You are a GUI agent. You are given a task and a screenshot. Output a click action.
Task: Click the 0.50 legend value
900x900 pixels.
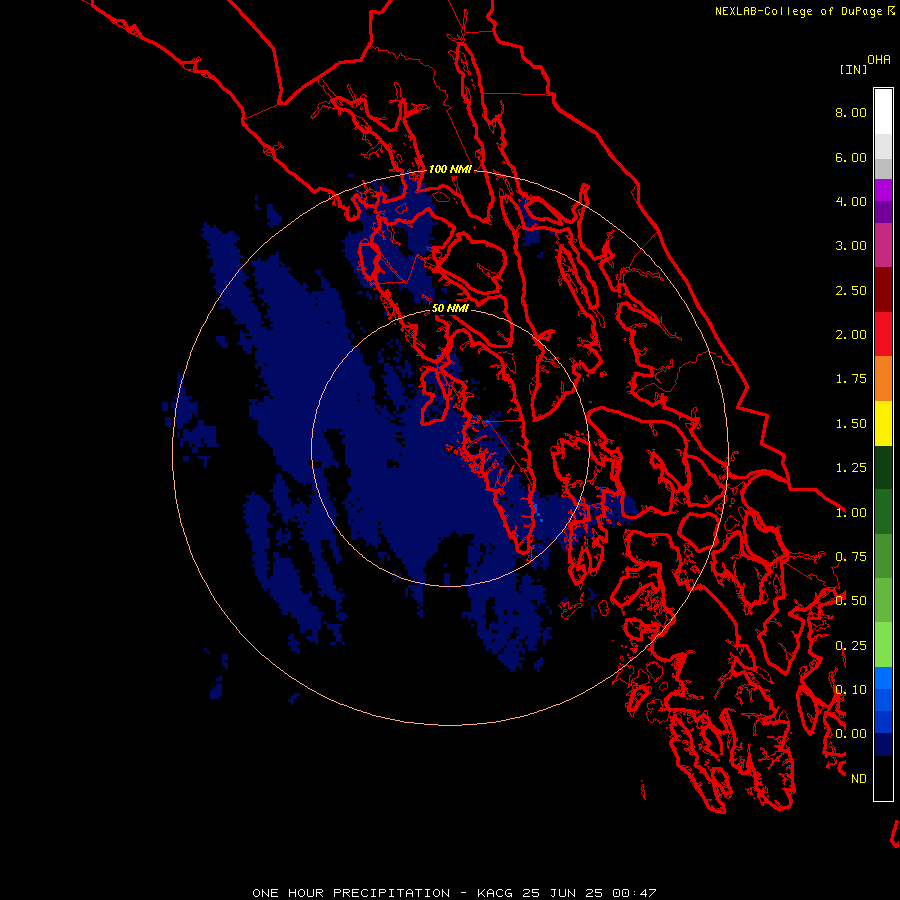point(851,601)
